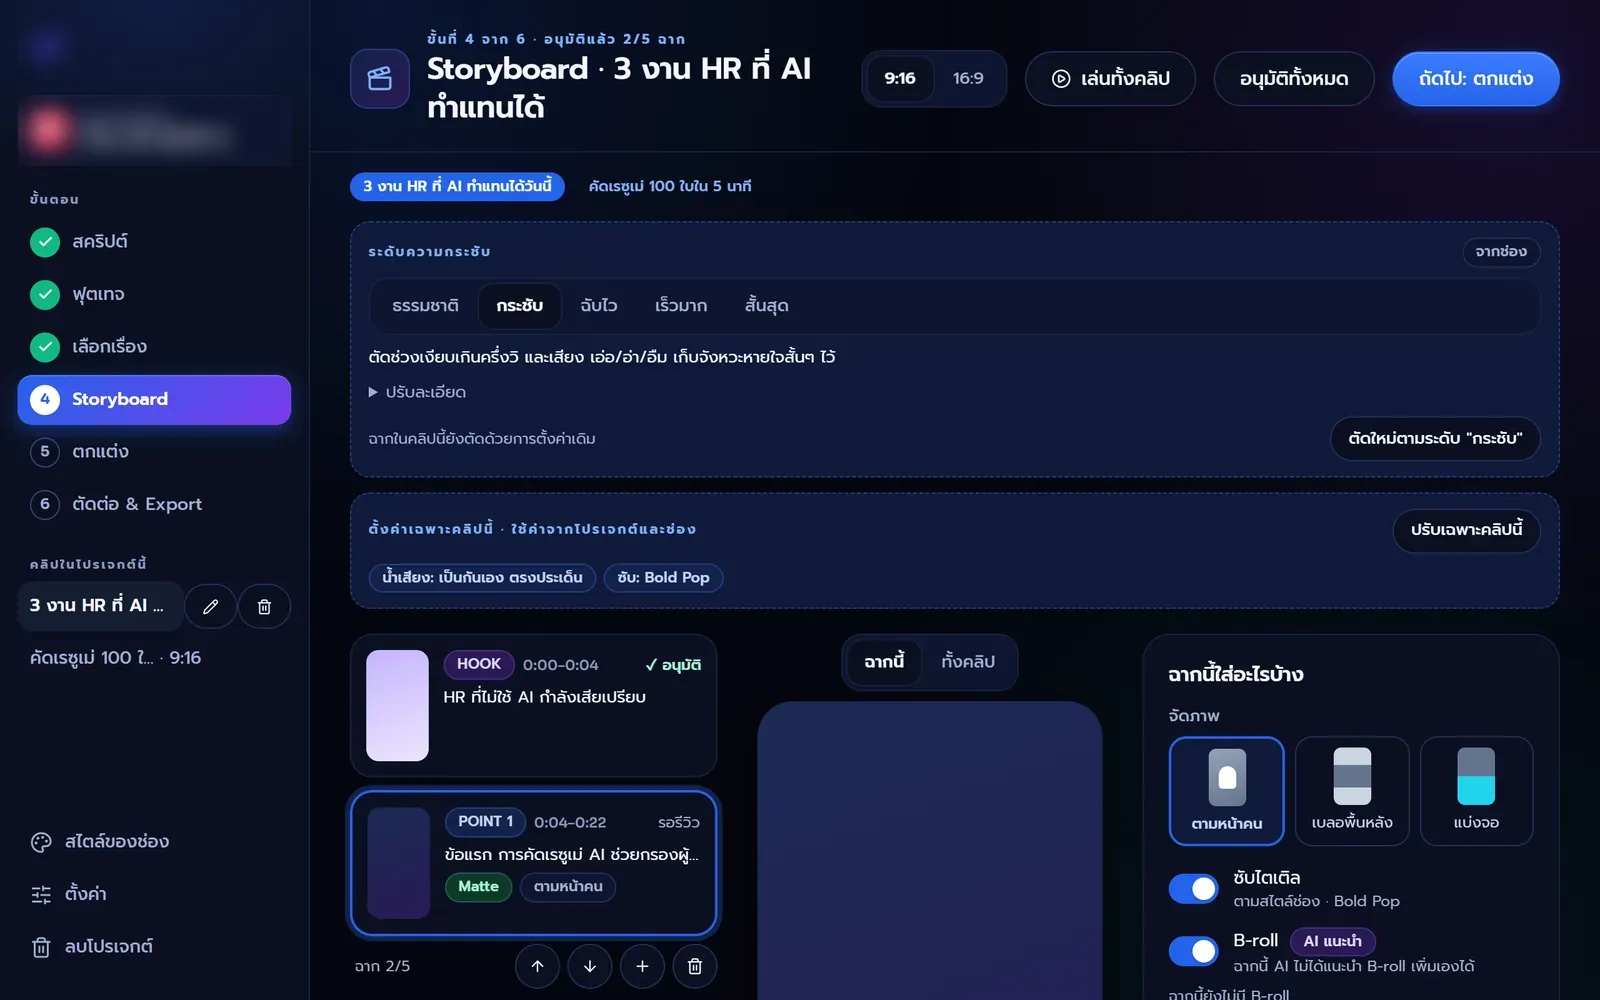Go to completed step ฟุตเทจ
Image resolution: width=1600 pixels, height=1000 pixels.
click(x=154, y=294)
